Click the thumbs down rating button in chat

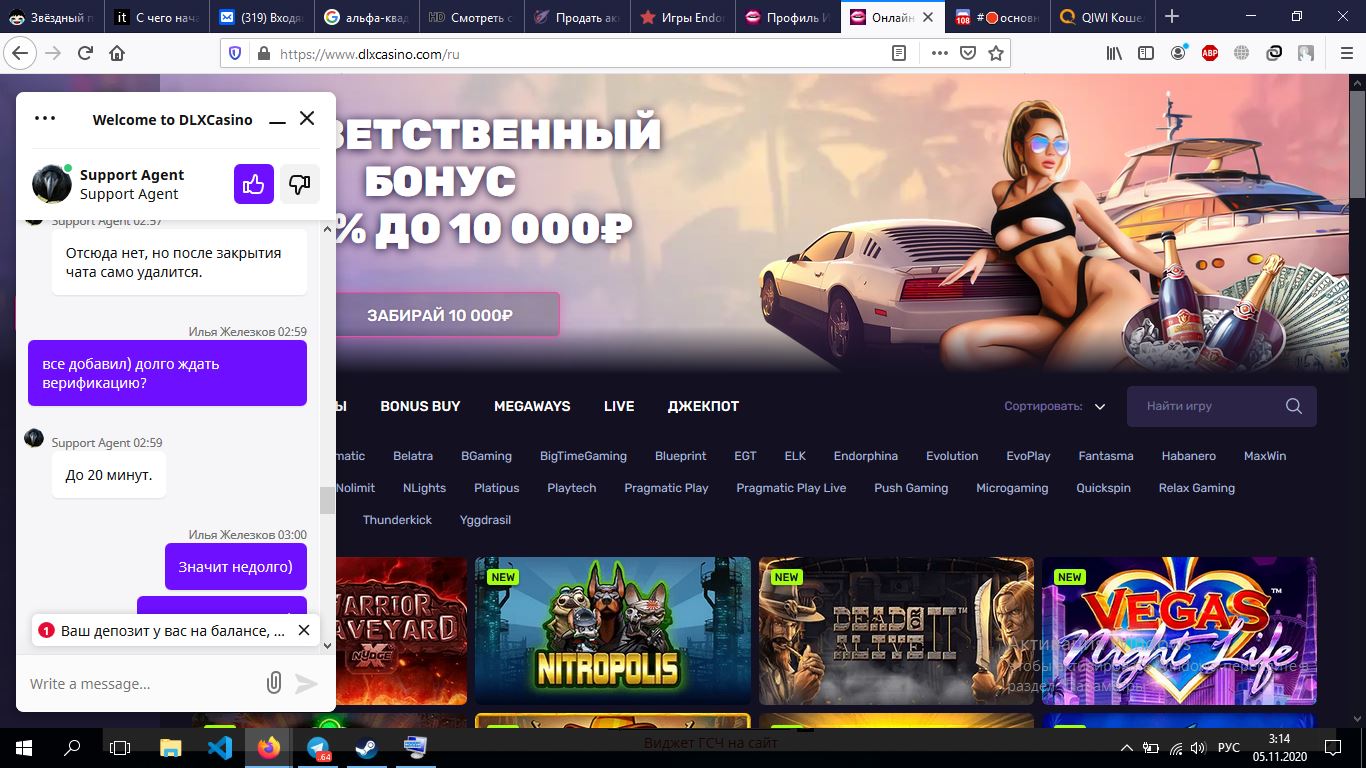point(300,184)
